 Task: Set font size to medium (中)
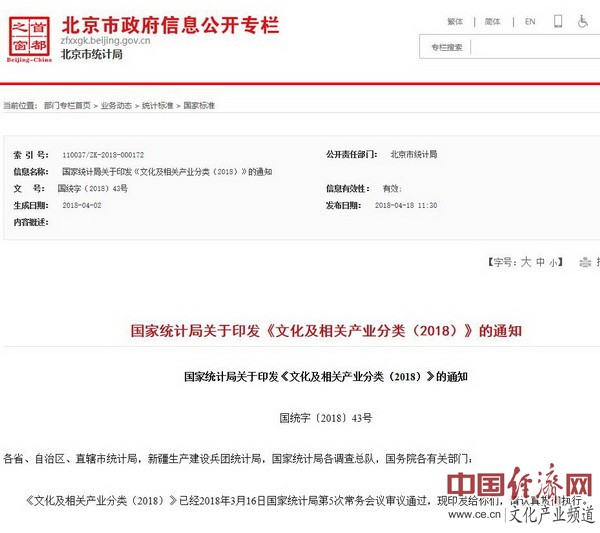point(541,262)
